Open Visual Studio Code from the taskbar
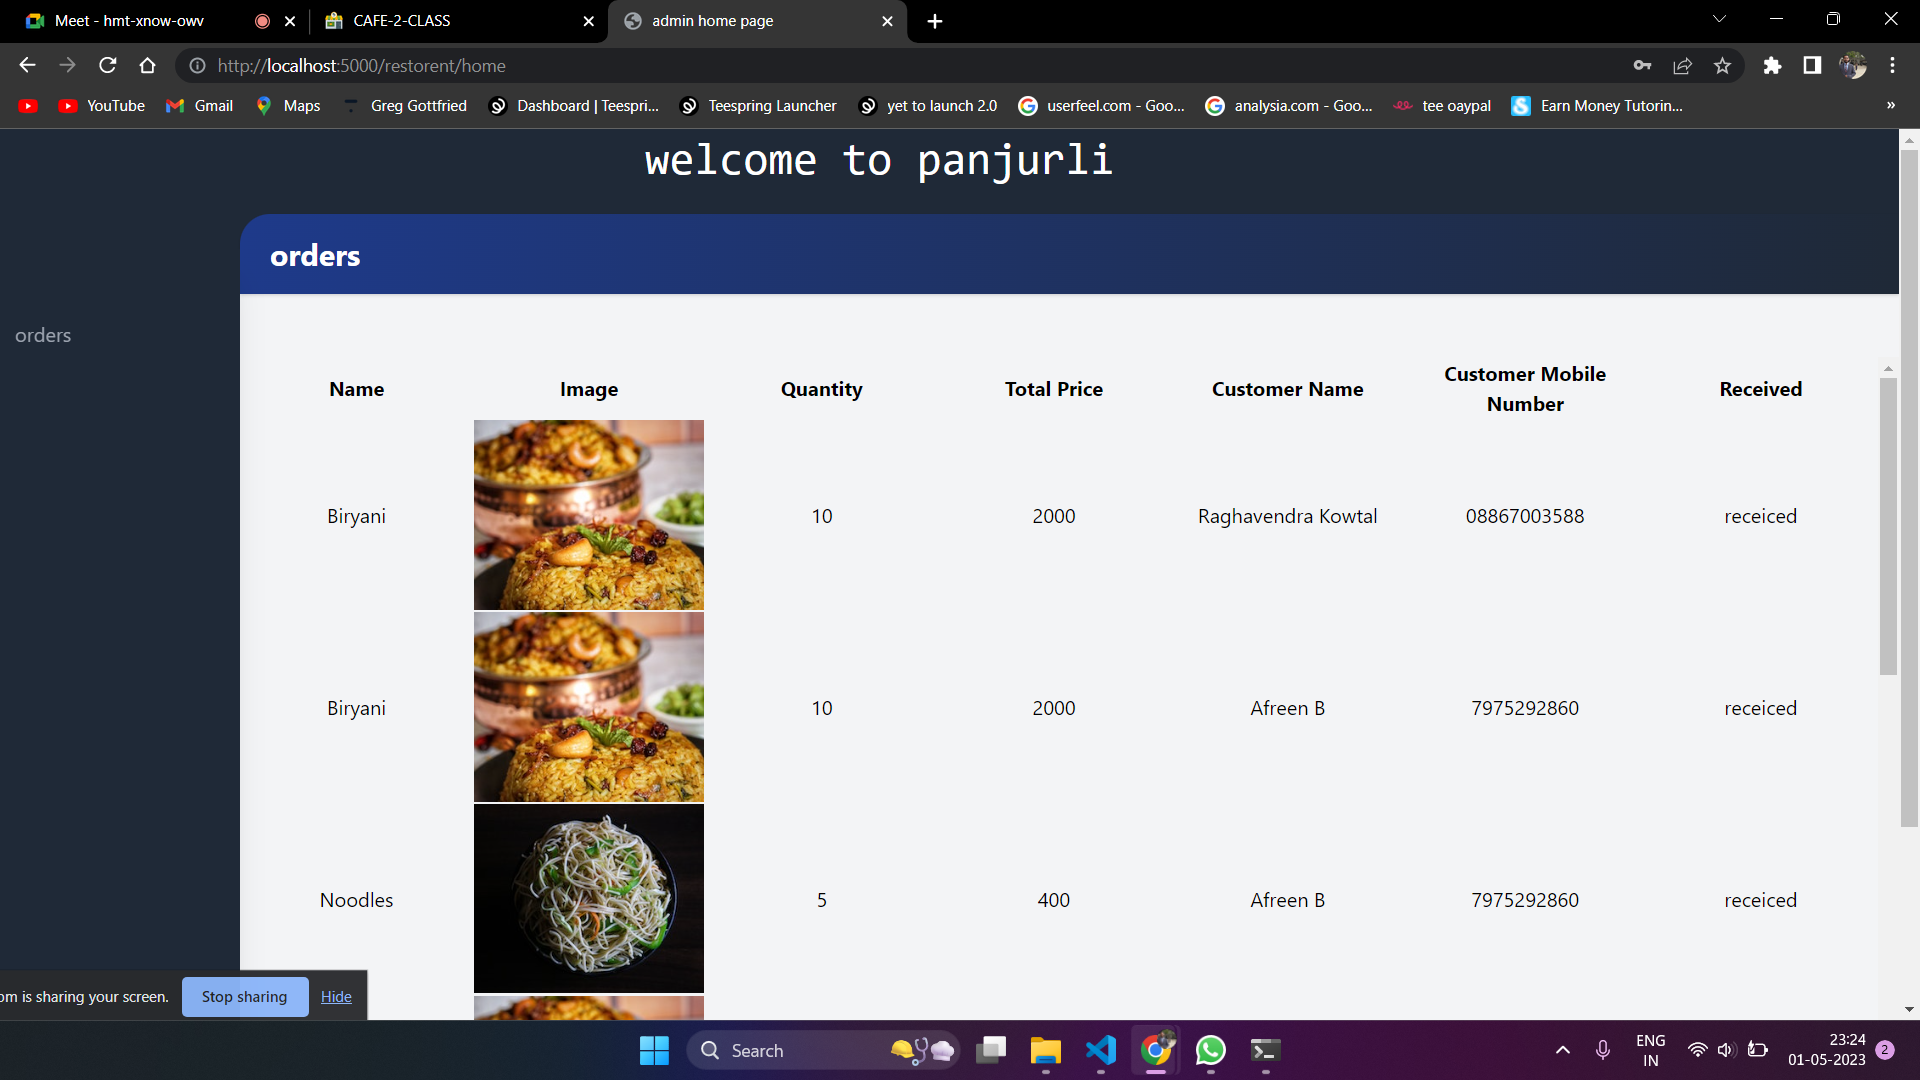Viewport: 1920px width, 1080px height. pos(1100,1050)
